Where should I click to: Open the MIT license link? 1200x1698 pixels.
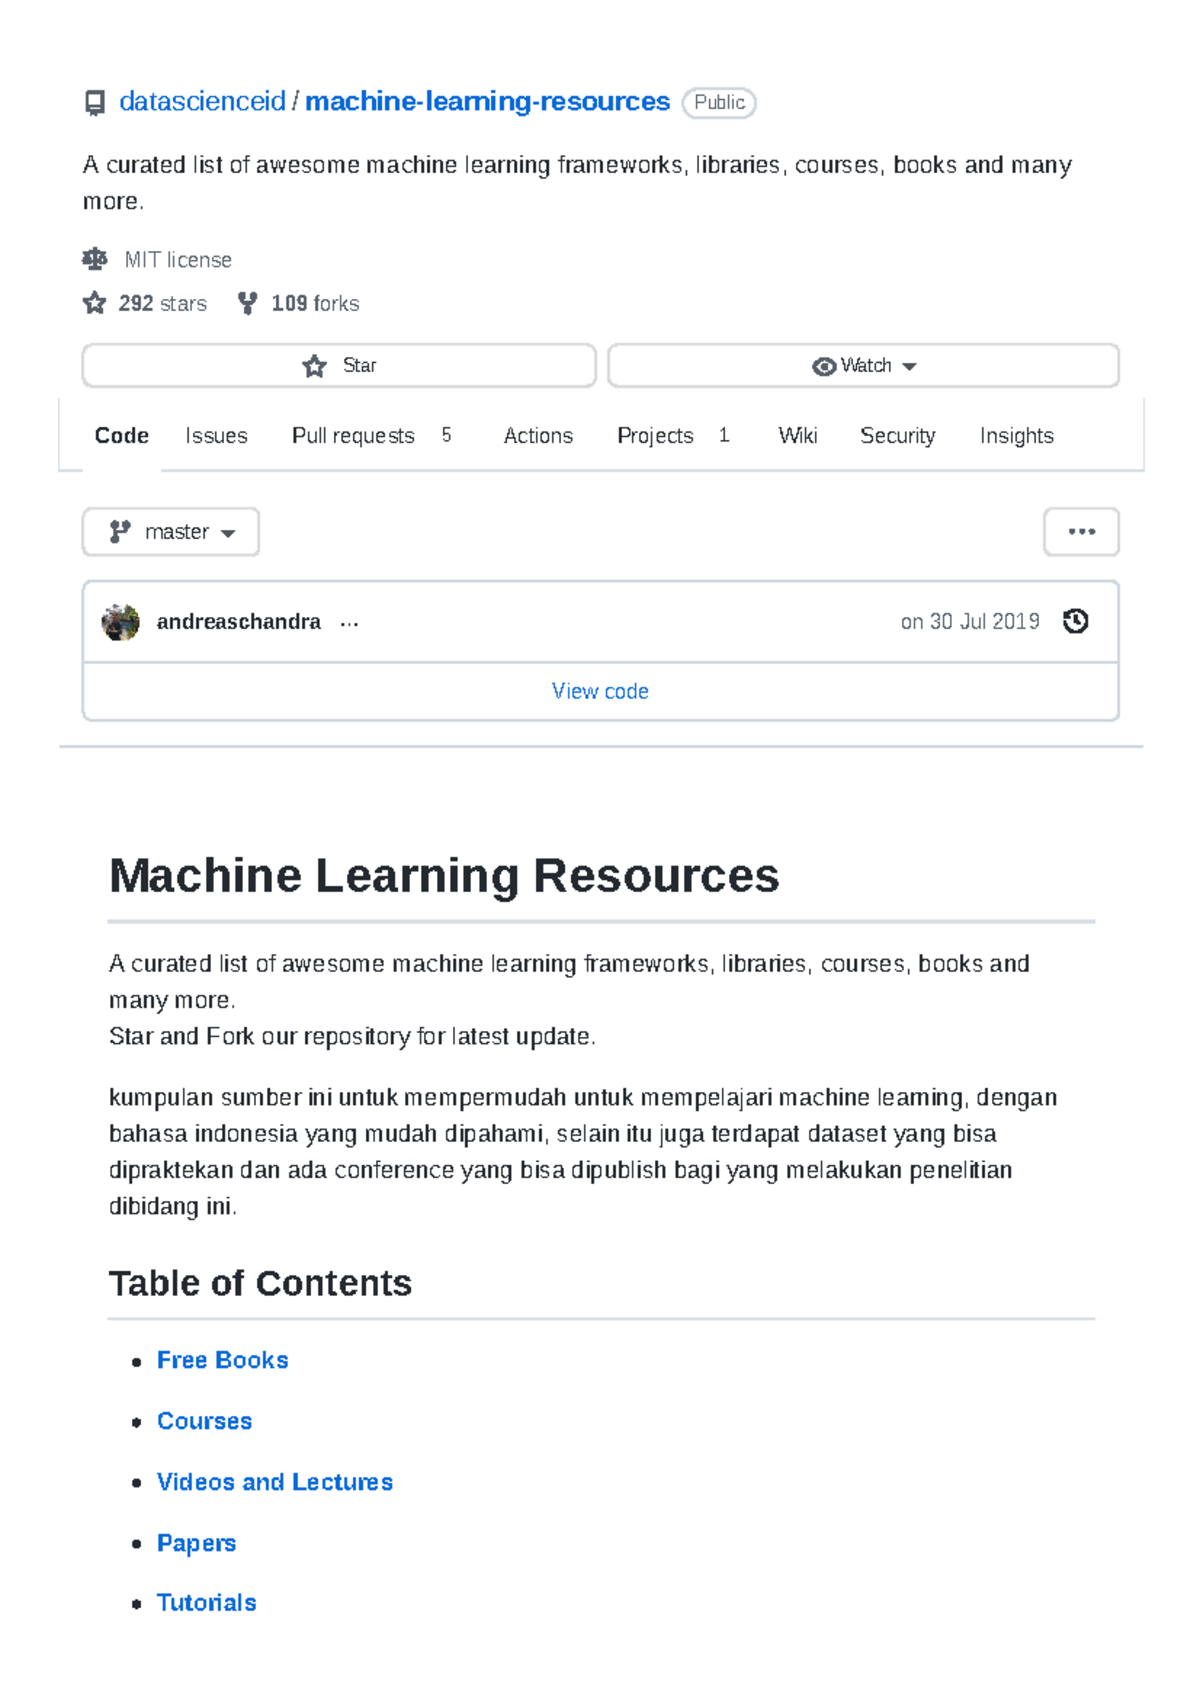(178, 260)
